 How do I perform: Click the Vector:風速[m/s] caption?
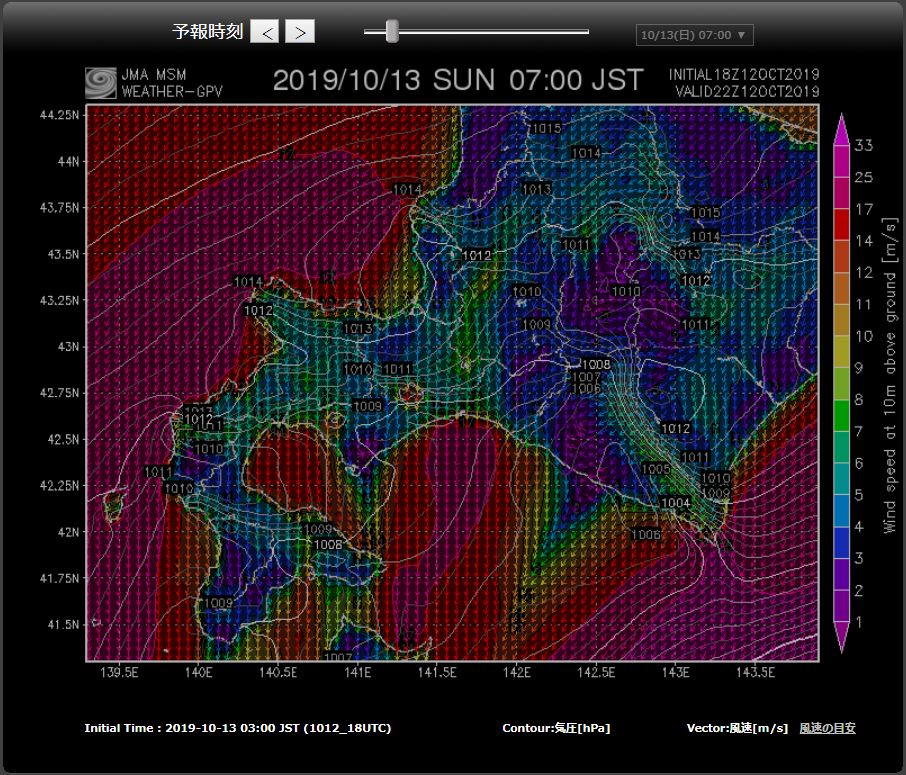click(x=736, y=728)
